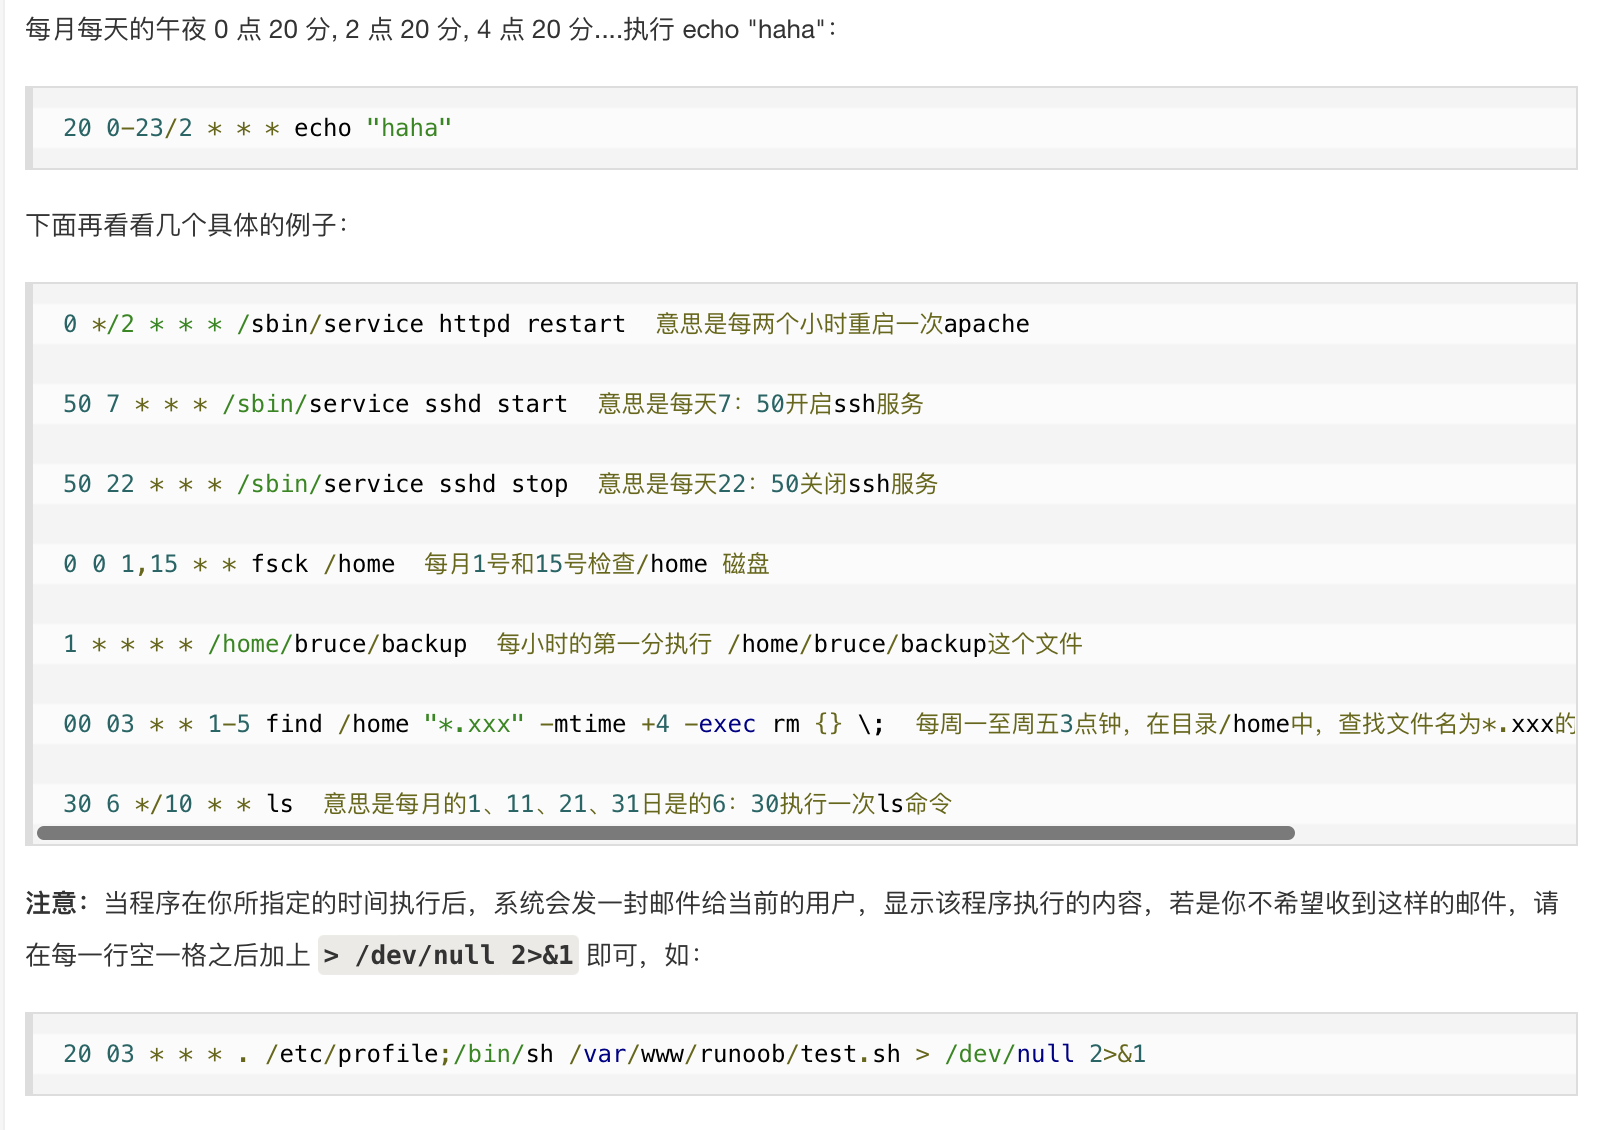Click the sentence starting '每月每天的午夜 0 点 20 分'
Viewport: 1598px width, 1130px height.
[x=432, y=29]
